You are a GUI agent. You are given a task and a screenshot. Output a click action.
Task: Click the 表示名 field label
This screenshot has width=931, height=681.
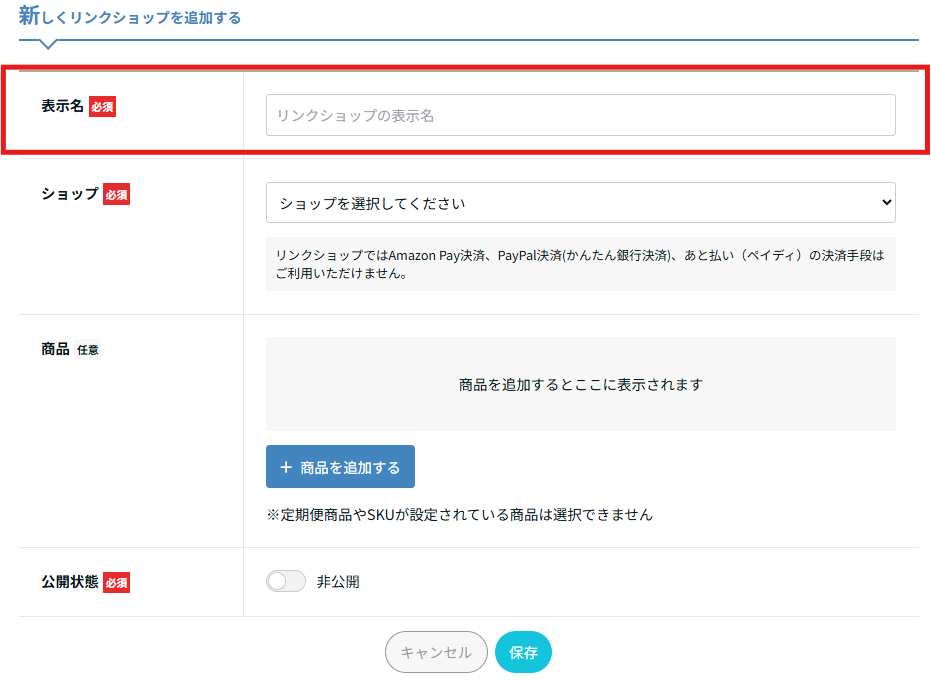coord(62,106)
